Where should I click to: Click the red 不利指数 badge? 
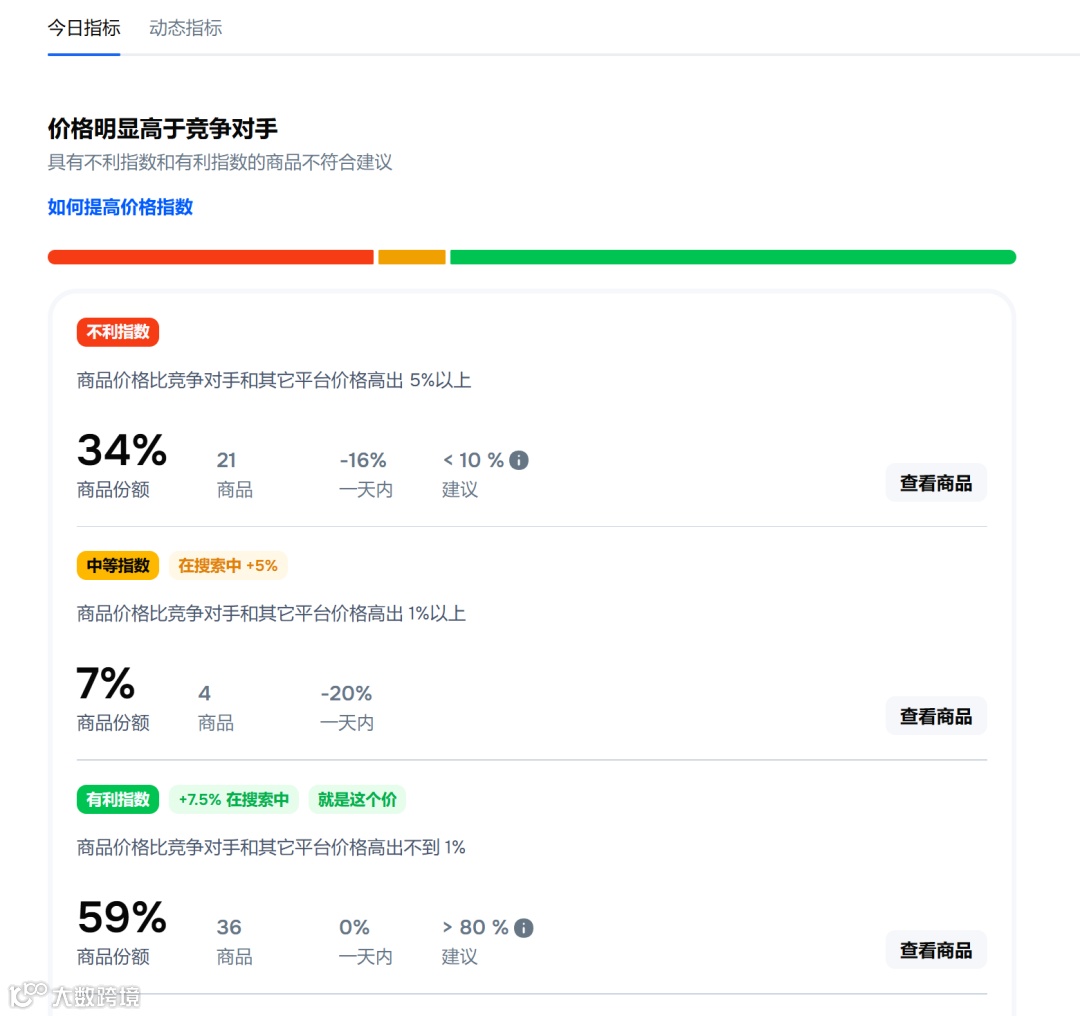point(118,332)
